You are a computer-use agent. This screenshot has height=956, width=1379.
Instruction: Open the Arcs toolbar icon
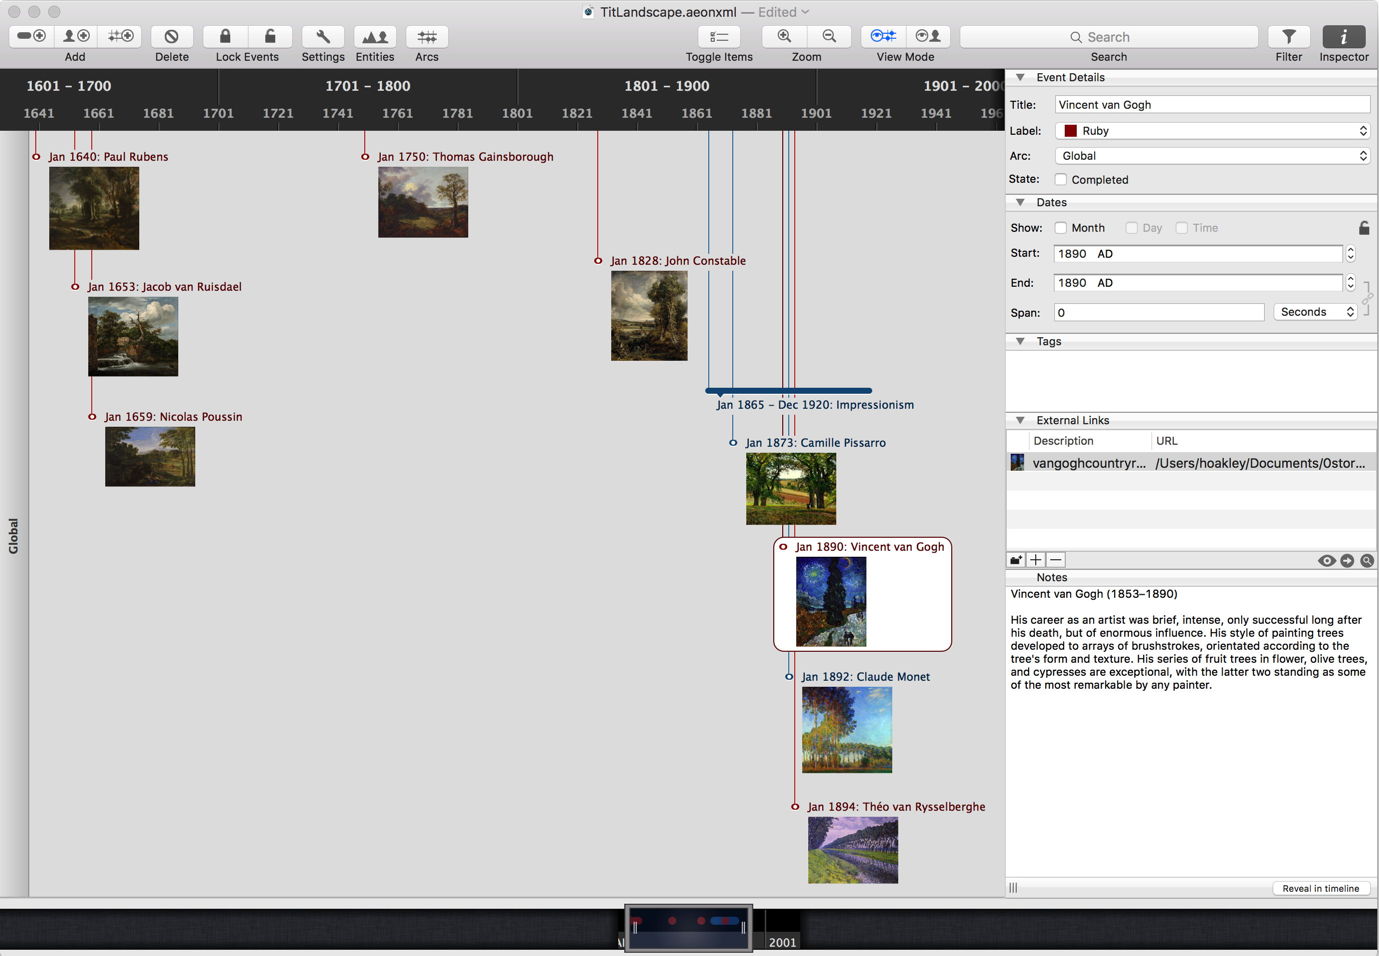pyautogui.click(x=427, y=37)
